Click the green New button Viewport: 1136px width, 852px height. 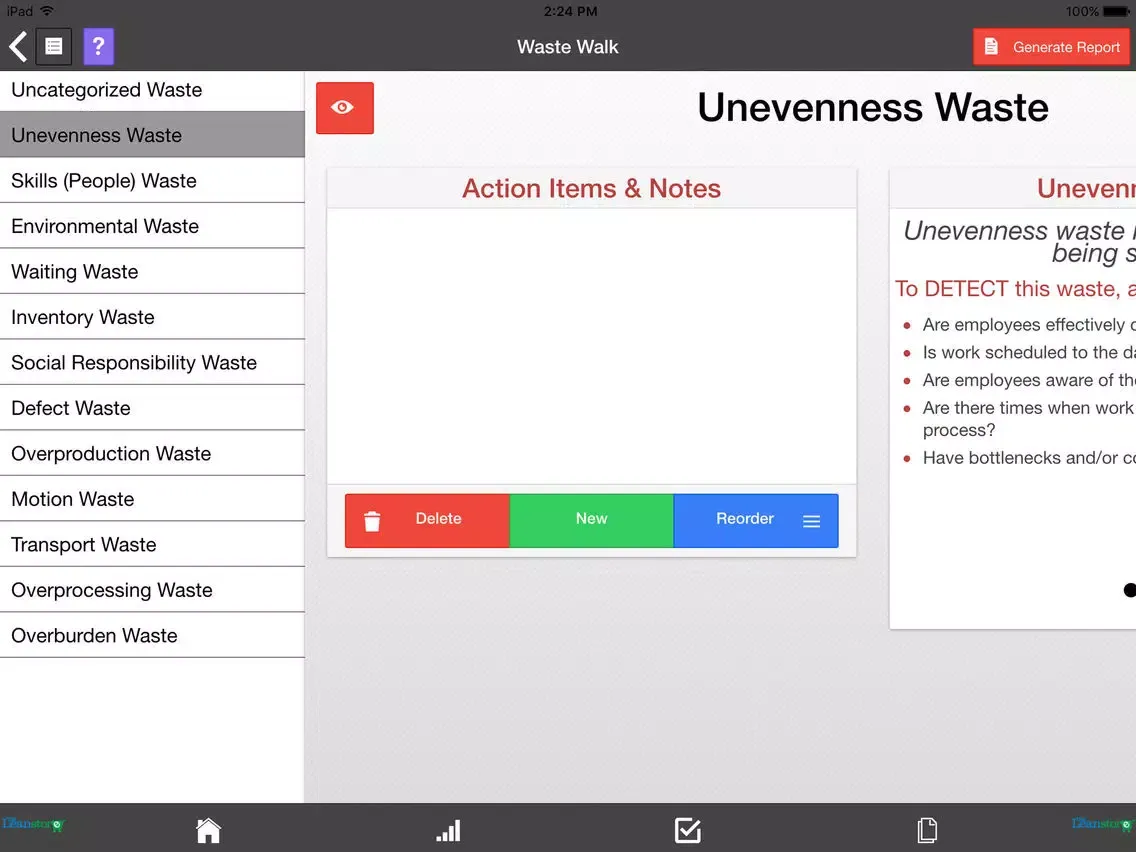pos(592,520)
